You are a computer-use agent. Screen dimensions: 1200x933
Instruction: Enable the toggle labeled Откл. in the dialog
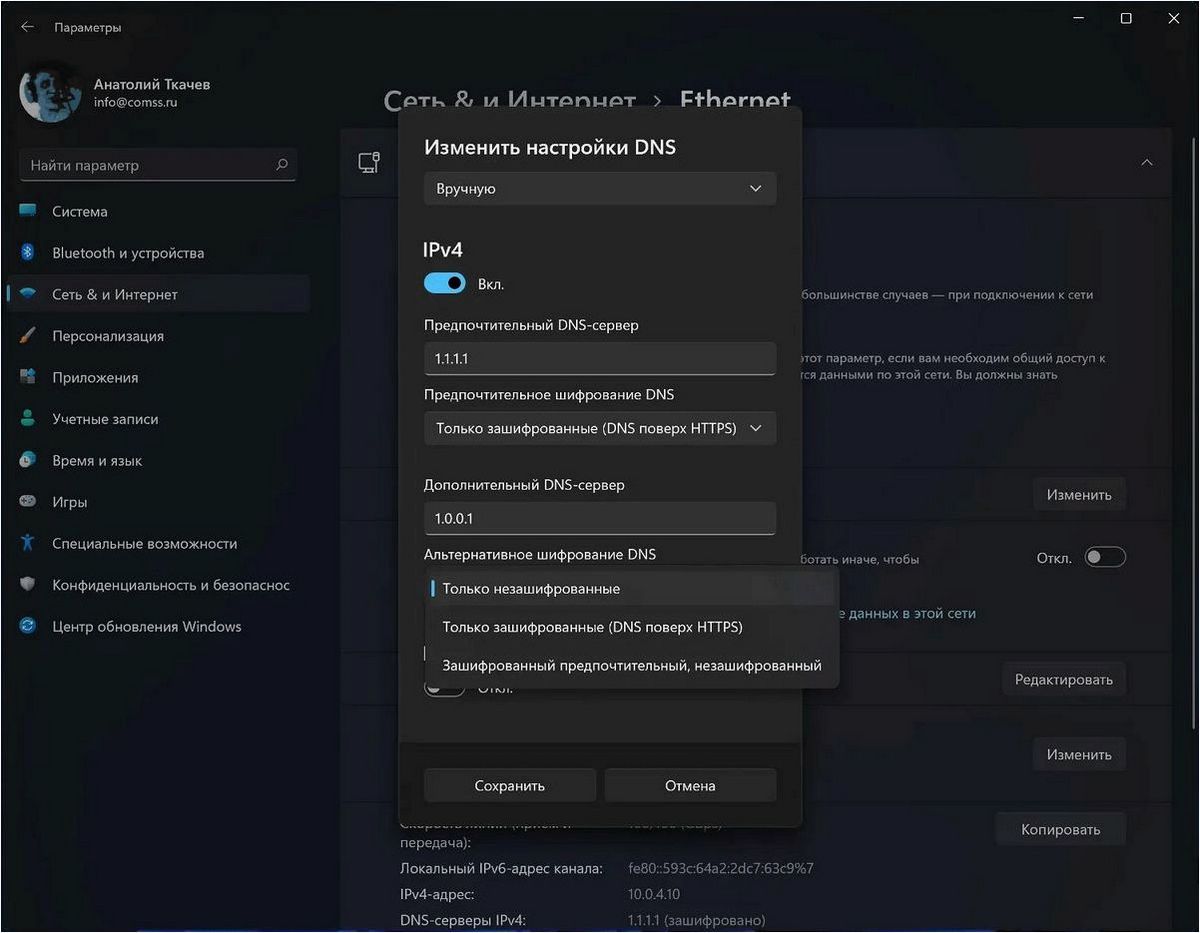[445, 688]
